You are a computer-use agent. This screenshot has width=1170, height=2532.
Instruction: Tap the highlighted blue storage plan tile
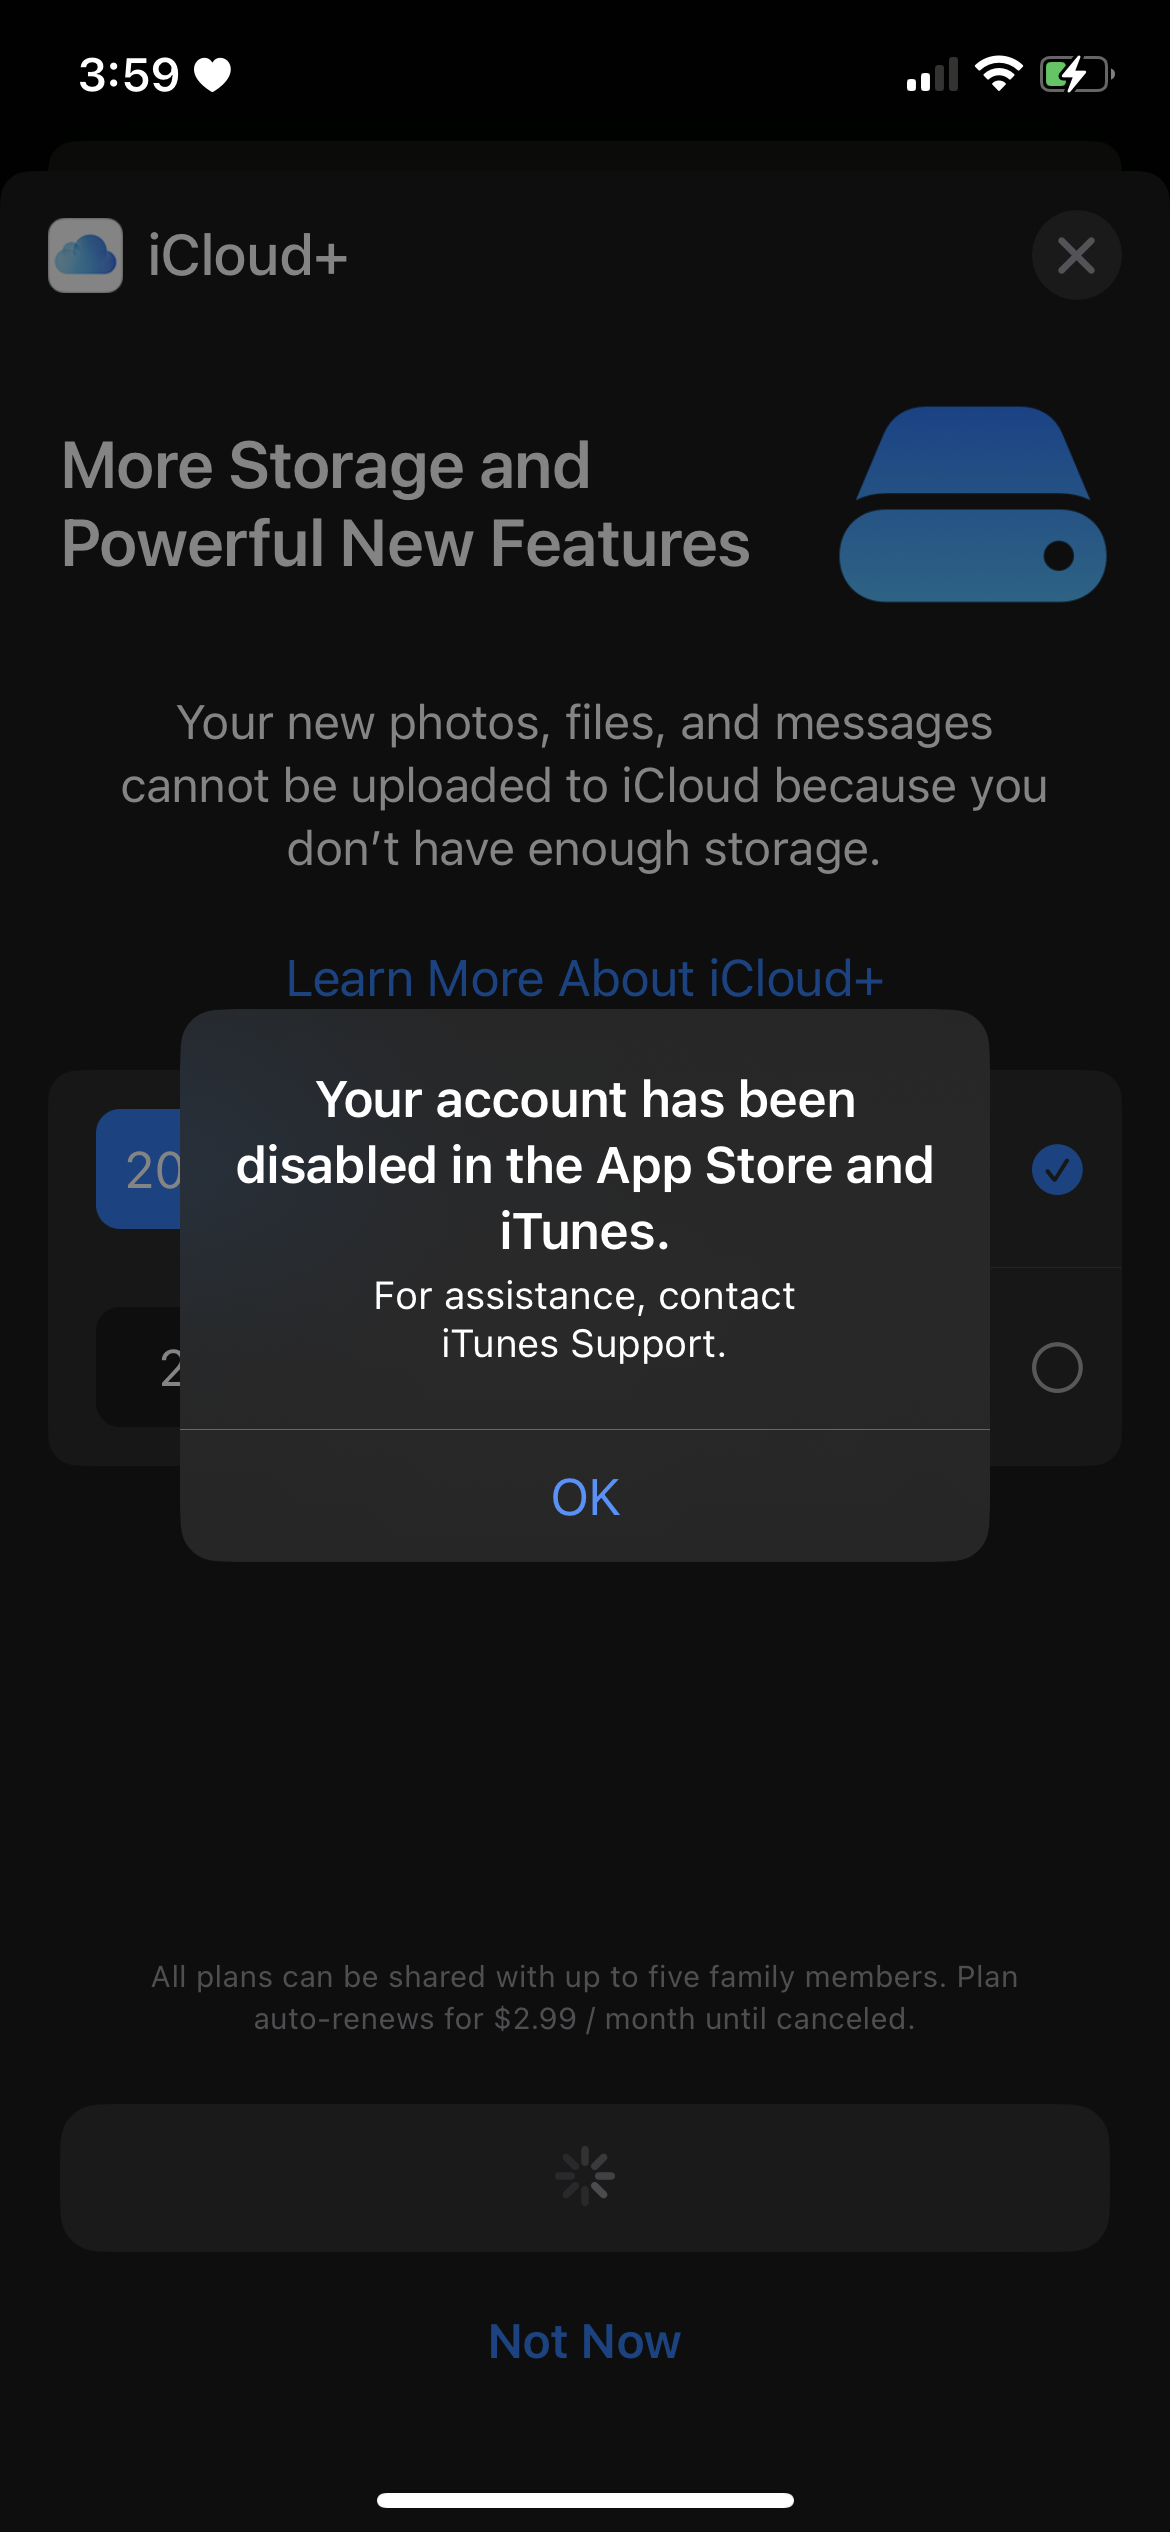(139, 1169)
